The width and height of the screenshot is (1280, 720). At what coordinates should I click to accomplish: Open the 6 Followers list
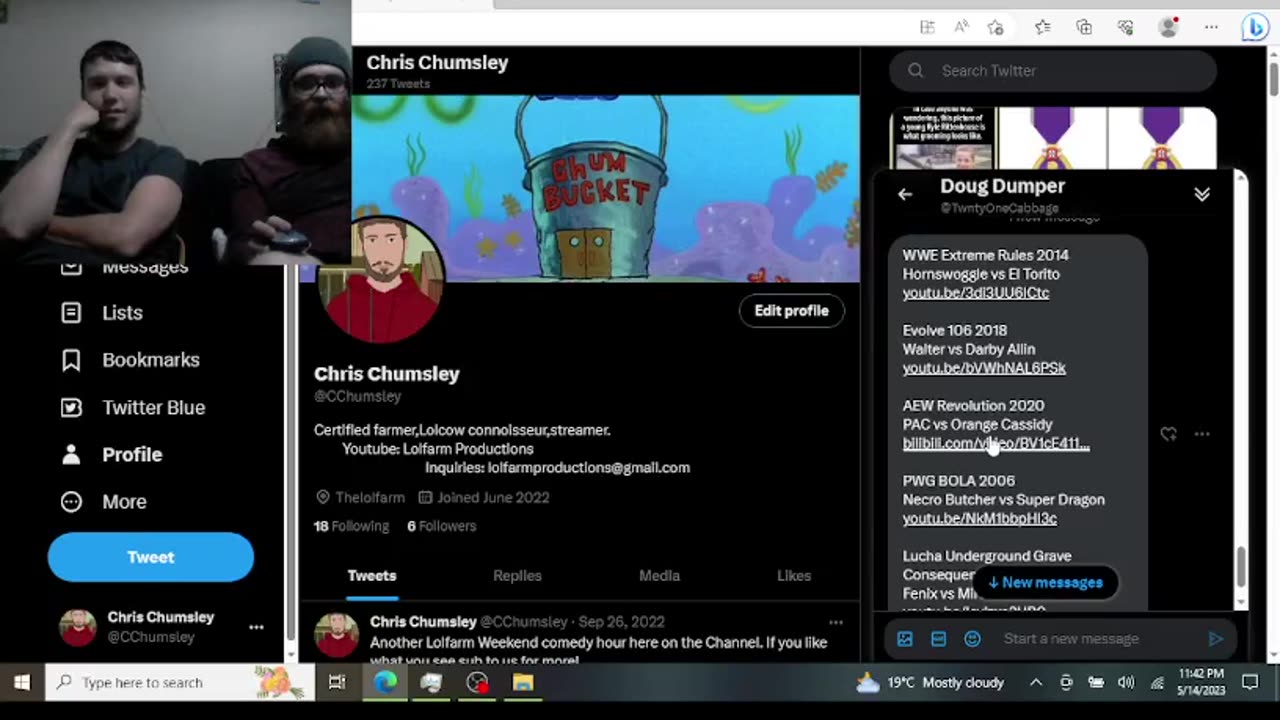441,526
